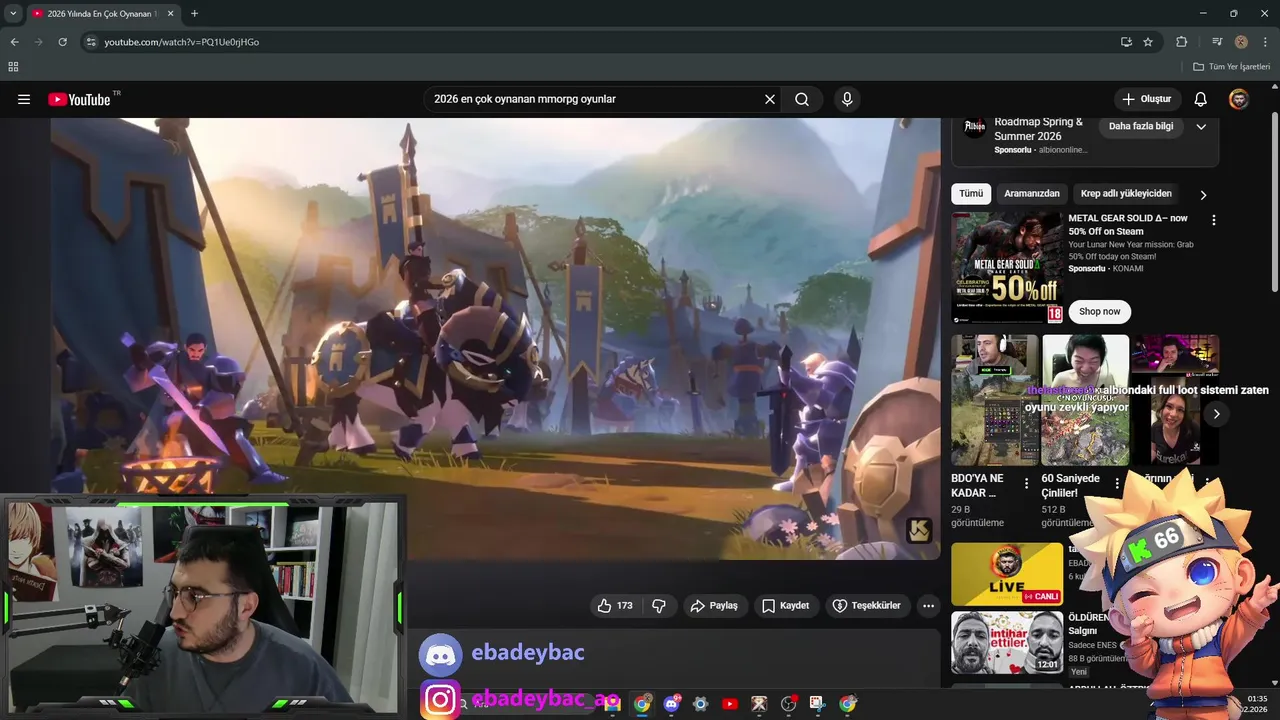Open options for METAL GEAR SOLID ad
The width and height of the screenshot is (1280, 720).
[1214, 220]
